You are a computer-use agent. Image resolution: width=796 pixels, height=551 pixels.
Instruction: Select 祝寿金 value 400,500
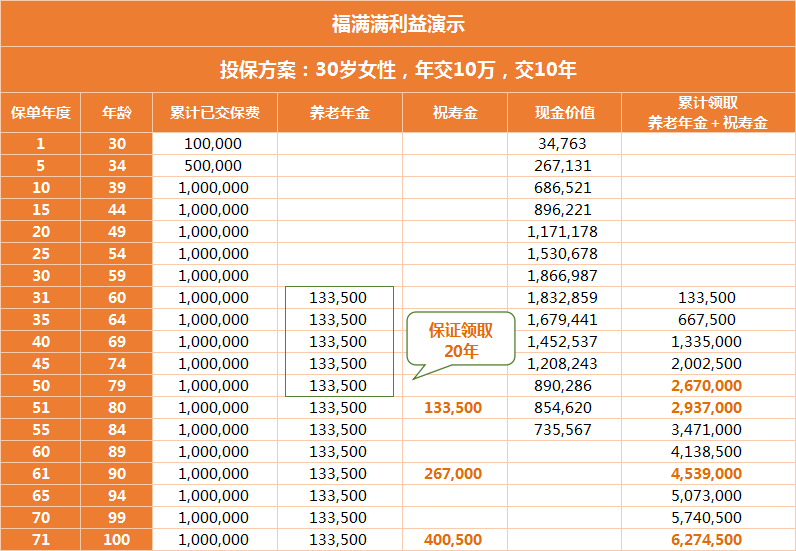click(453, 540)
